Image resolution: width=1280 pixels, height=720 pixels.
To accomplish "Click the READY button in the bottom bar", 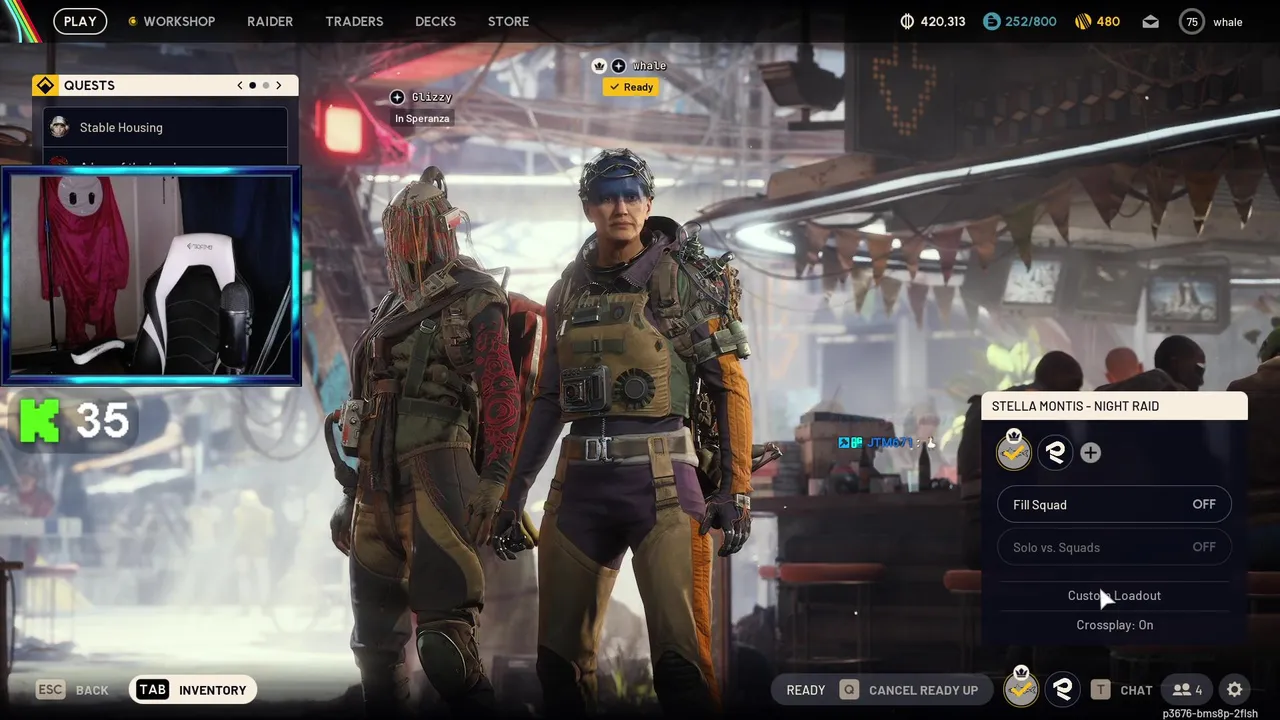I will click(806, 690).
